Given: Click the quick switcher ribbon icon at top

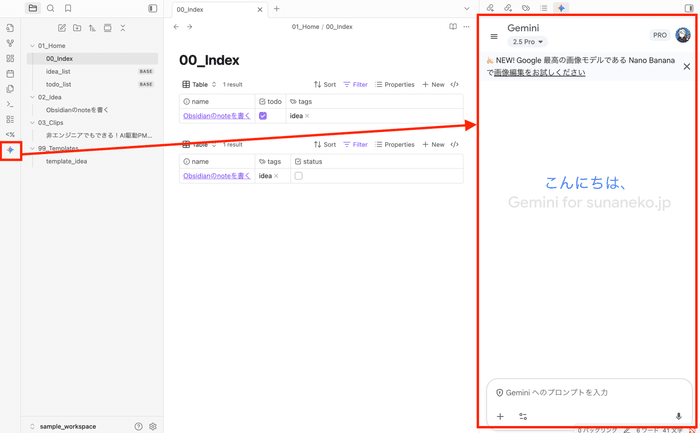Looking at the screenshot, I should (x=10, y=28).
